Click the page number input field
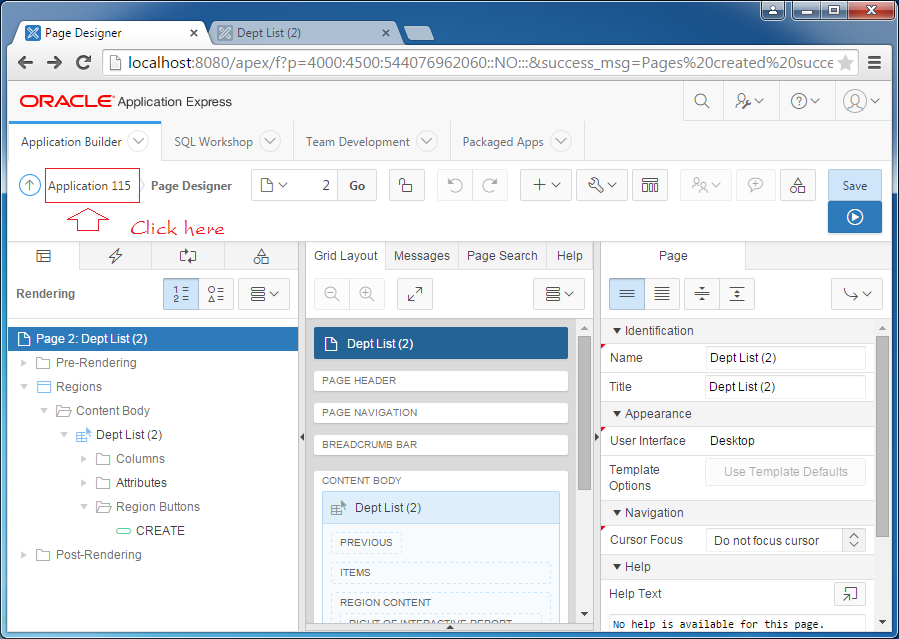 click(x=314, y=185)
